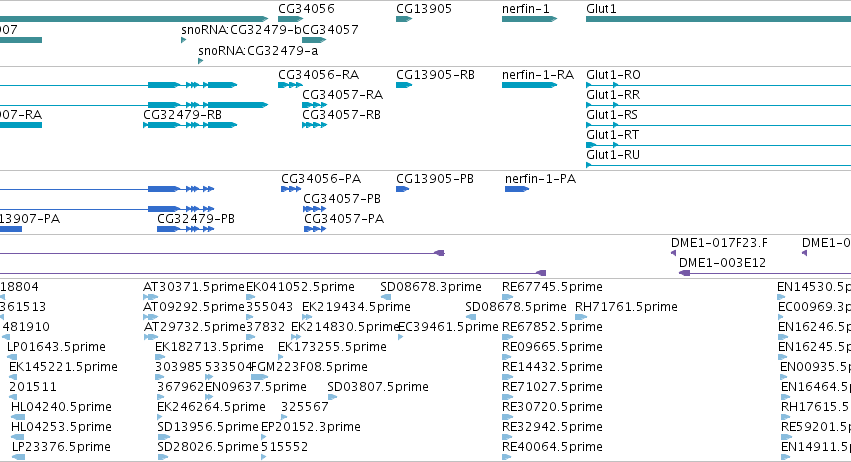Select EST EK182713.5prime
Screen dimensions: 851x462
click(209, 347)
